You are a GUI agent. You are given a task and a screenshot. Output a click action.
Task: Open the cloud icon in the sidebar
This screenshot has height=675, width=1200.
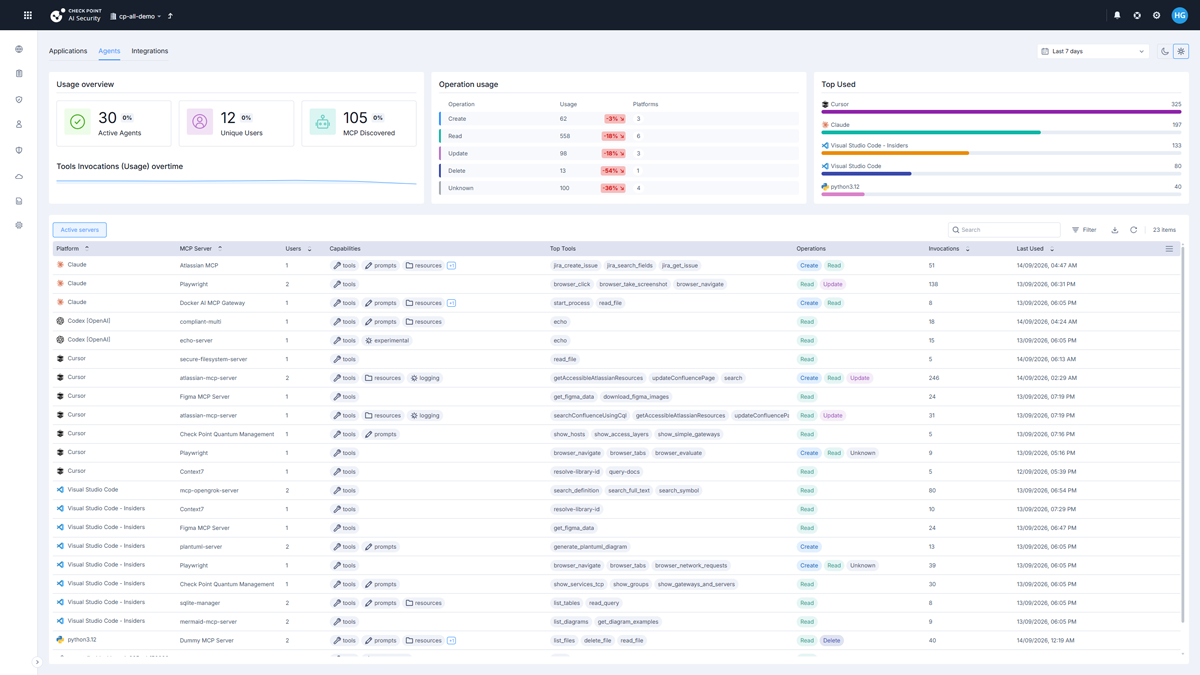pos(19,176)
